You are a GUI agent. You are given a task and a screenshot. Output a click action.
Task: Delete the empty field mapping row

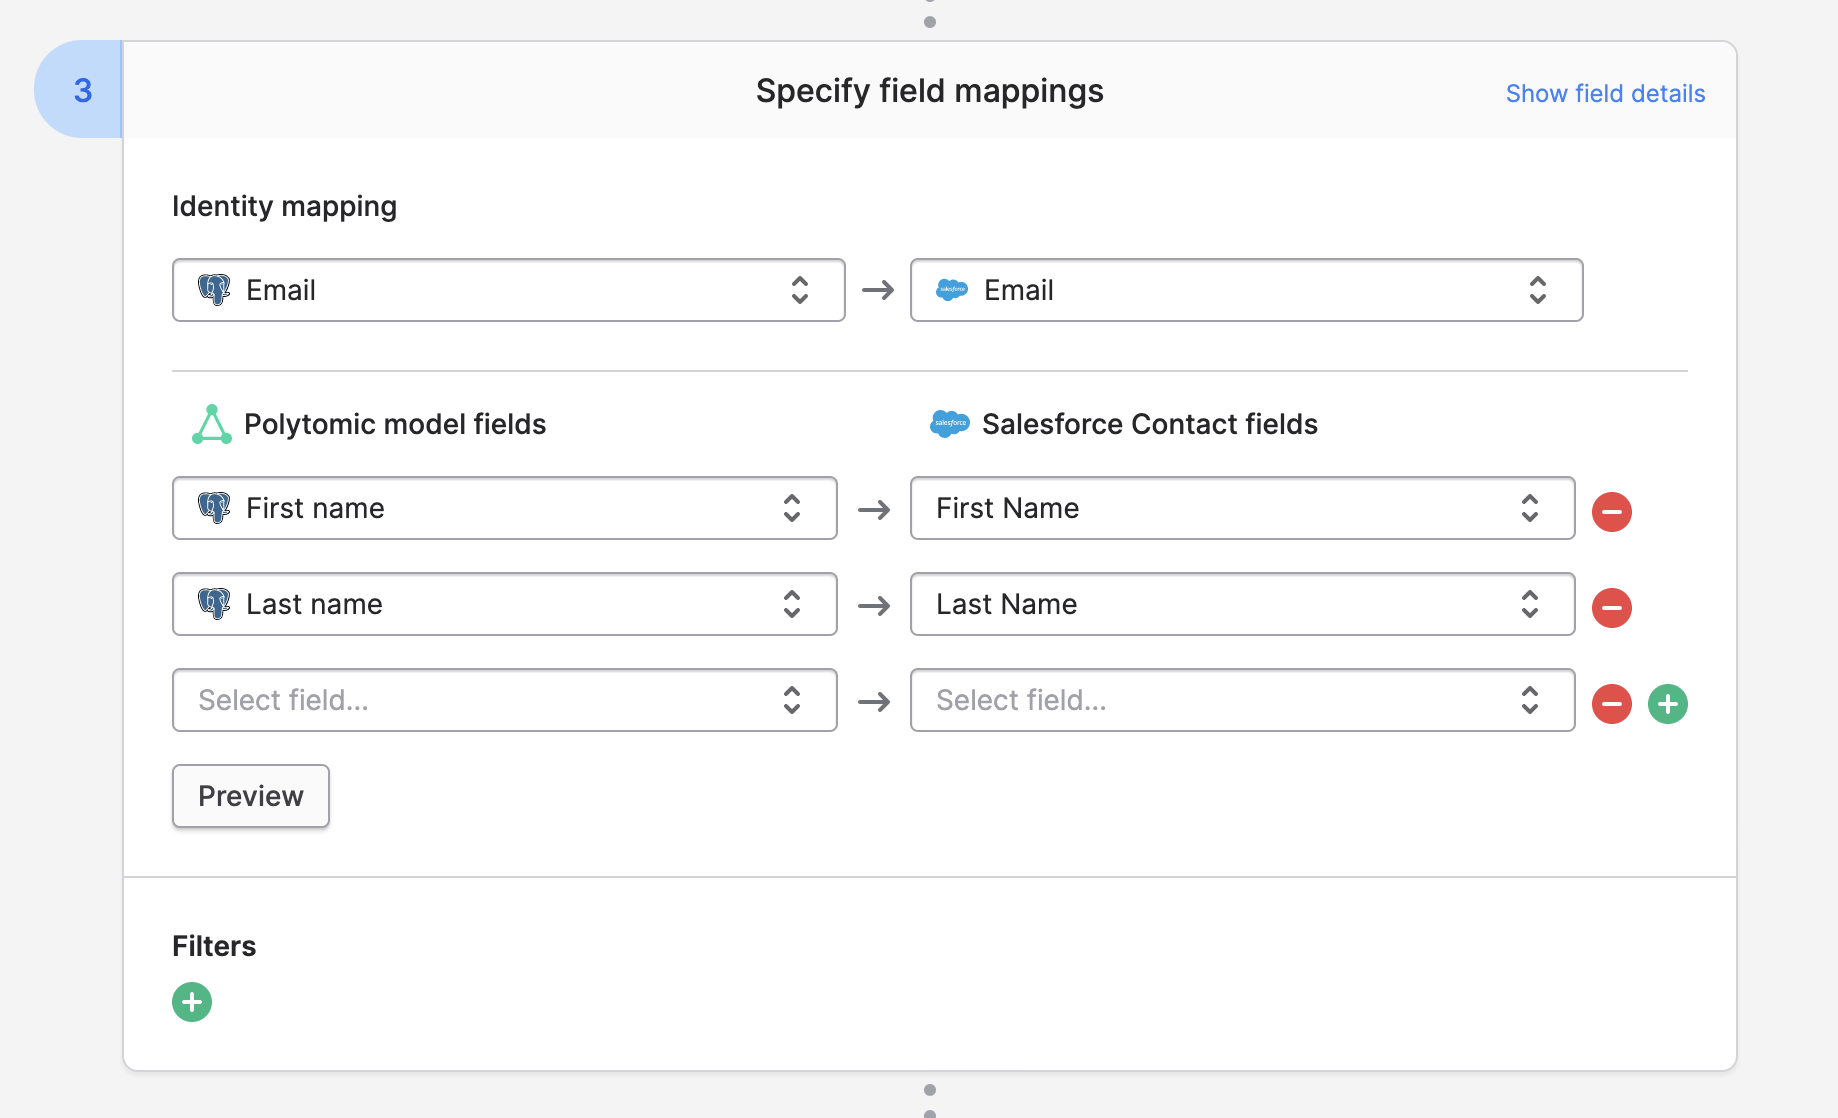pos(1611,703)
